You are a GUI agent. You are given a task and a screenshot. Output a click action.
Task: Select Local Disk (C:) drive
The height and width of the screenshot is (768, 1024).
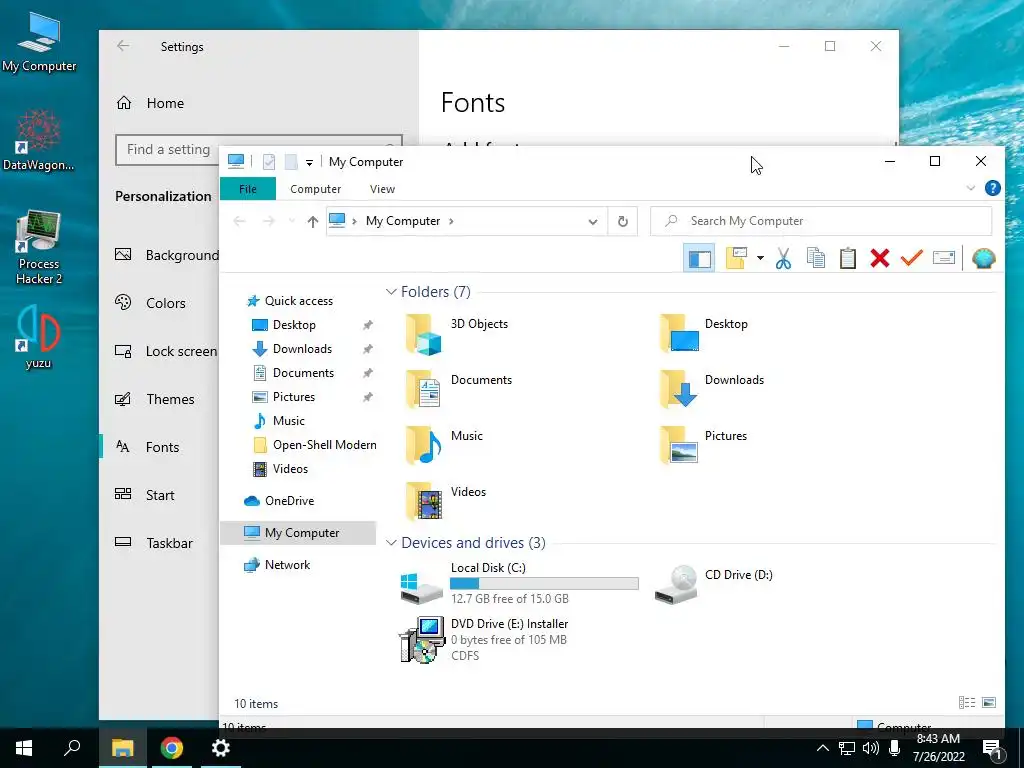(x=519, y=583)
